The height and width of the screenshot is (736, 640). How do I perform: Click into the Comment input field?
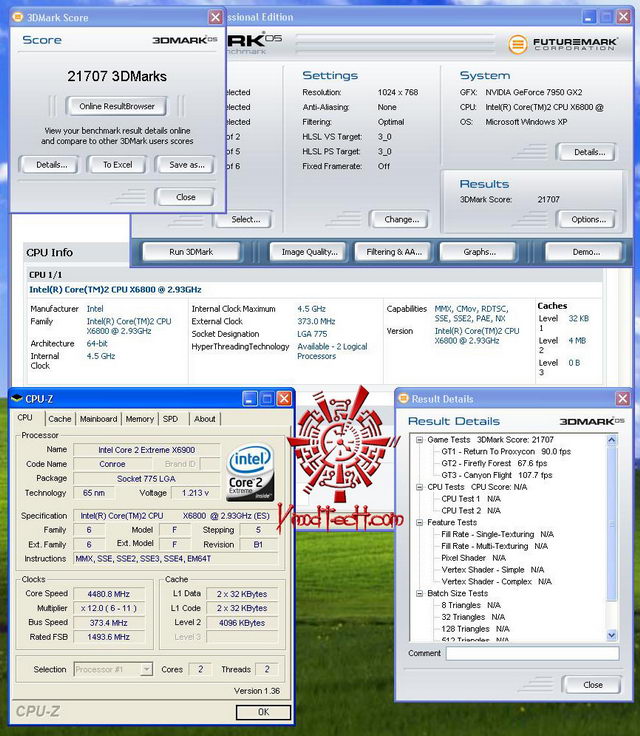532,653
